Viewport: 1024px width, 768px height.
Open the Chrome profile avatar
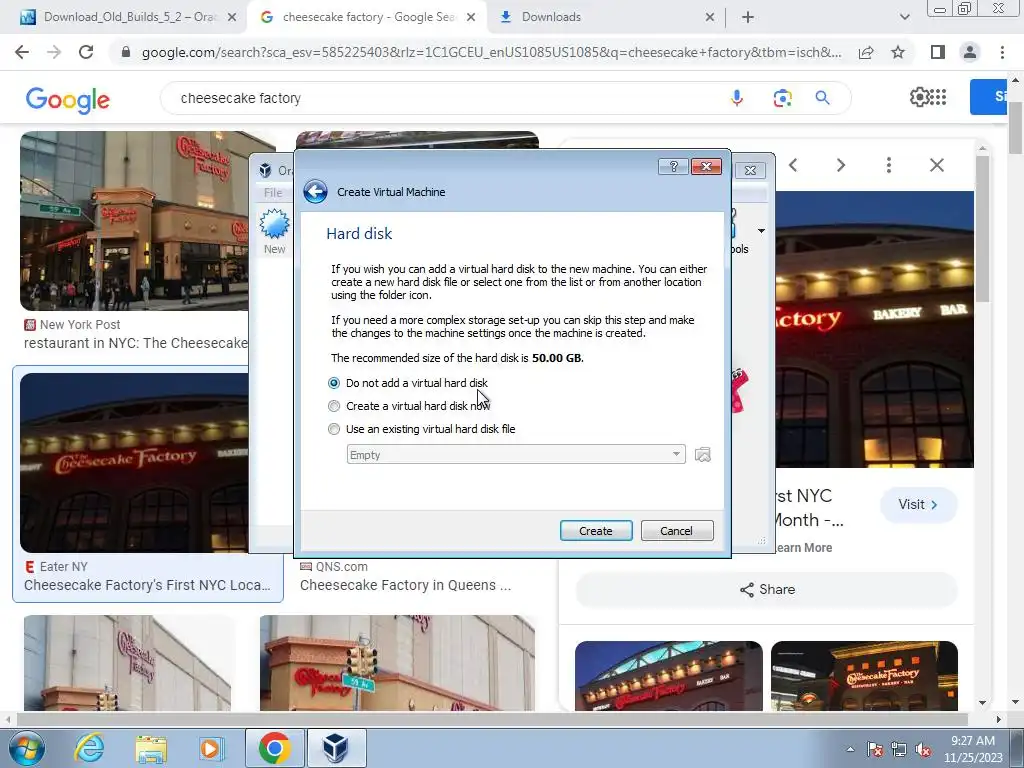[970, 52]
